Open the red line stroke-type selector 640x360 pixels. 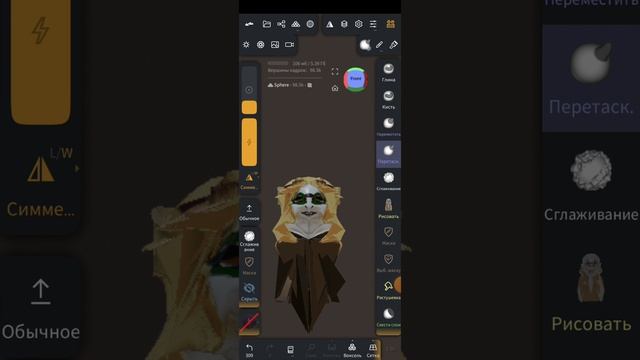pyautogui.click(x=249, y=322)
